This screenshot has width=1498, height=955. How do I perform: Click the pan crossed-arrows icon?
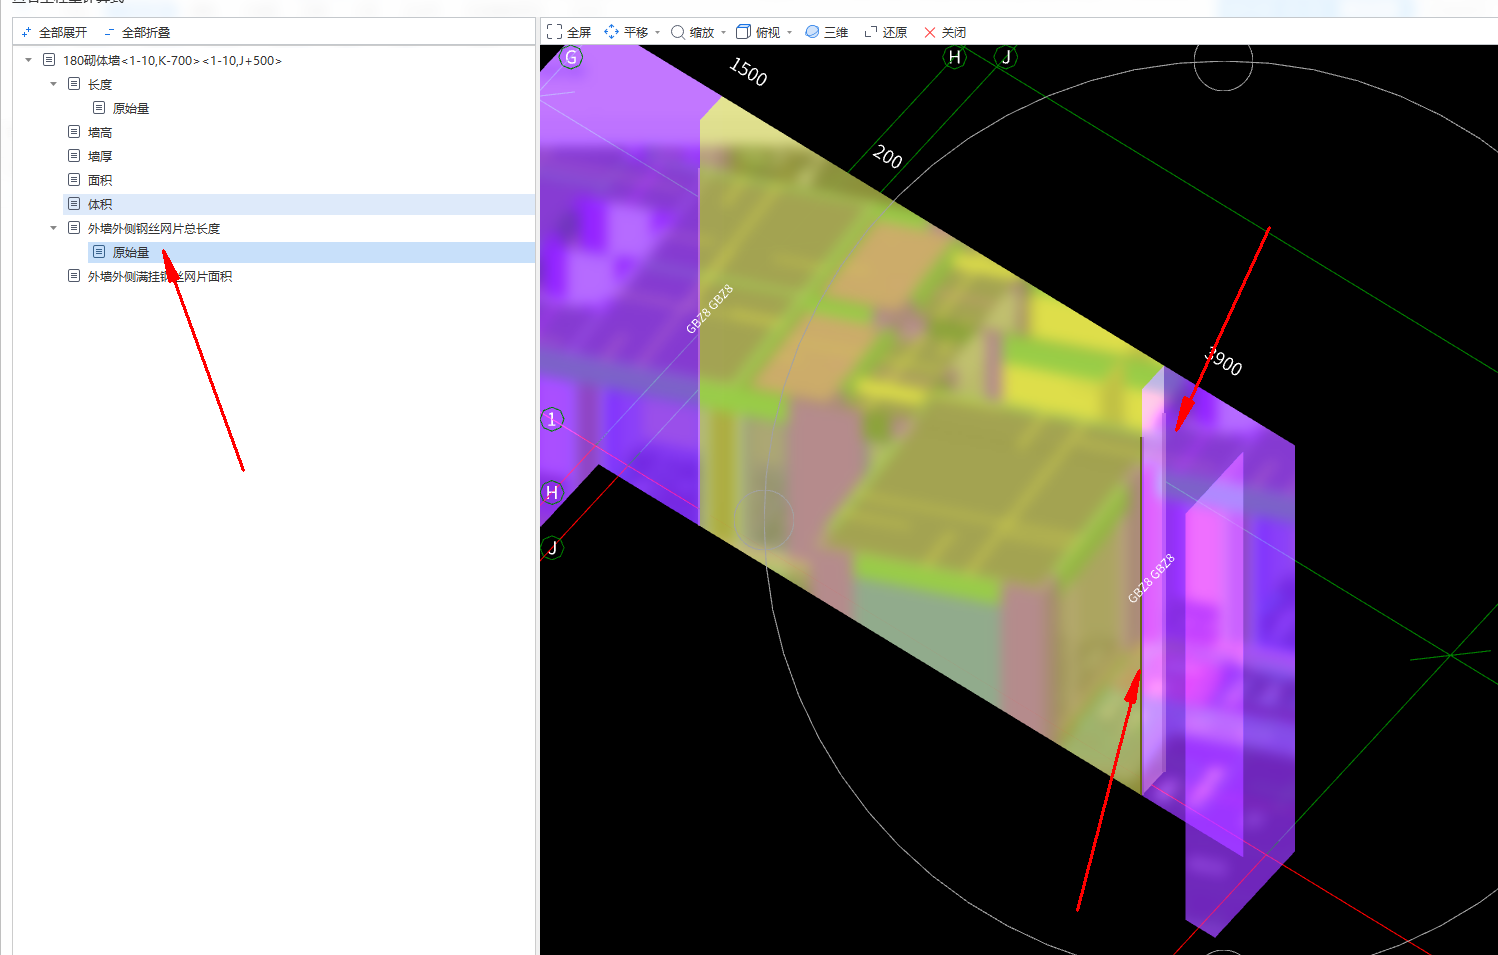pos(611,32)
